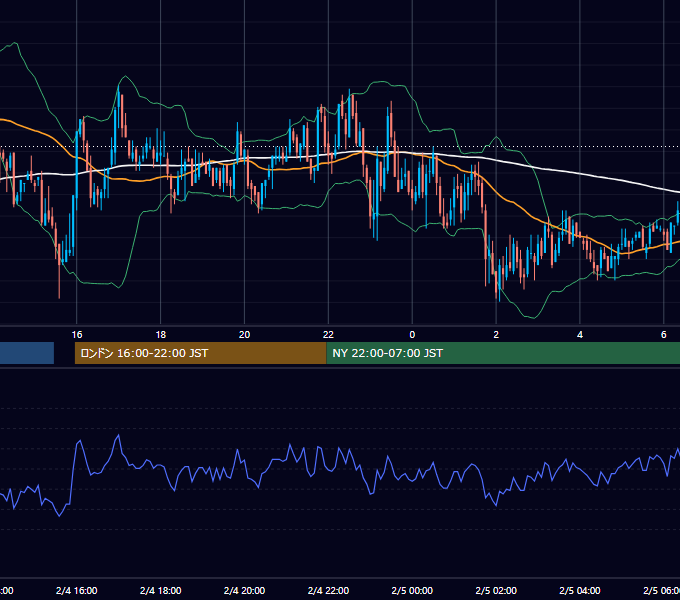Click the 18 hour label on the price chart
The width and height of the screenshot is (680, 600).
(x=160, y=335)
